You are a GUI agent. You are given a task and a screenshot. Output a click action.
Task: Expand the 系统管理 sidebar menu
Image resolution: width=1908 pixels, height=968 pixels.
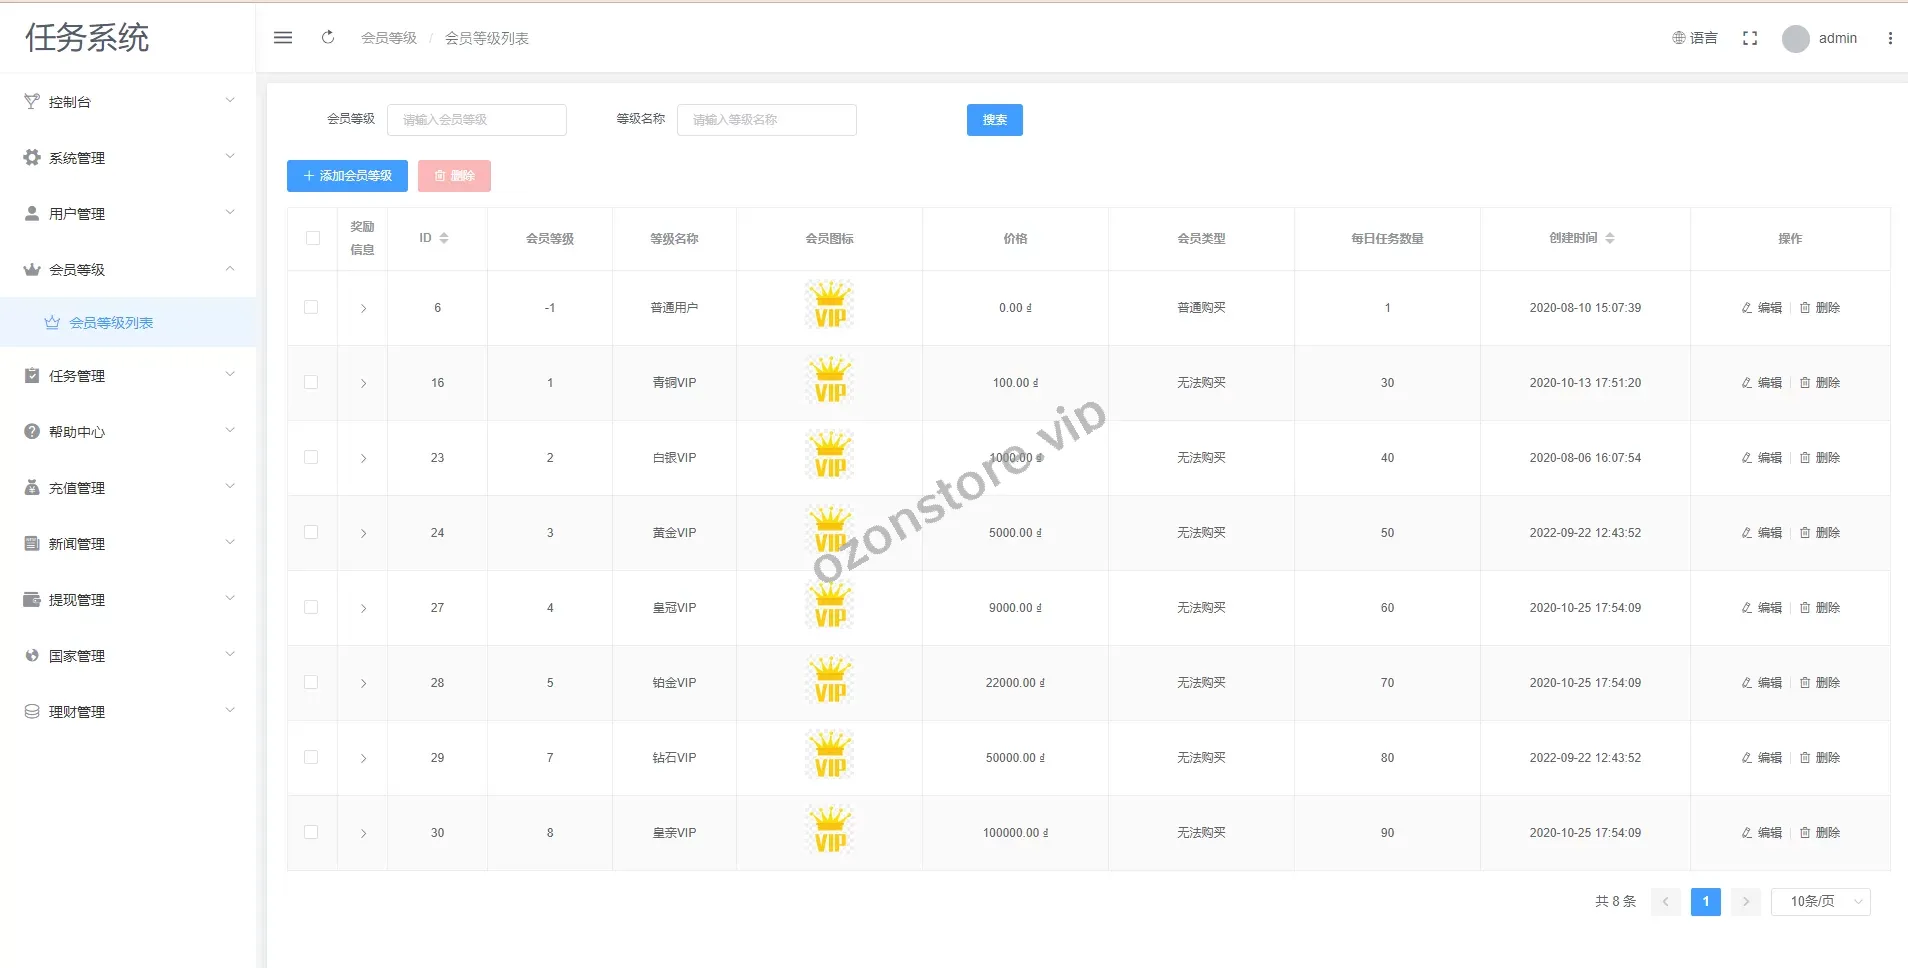(128, 158)
